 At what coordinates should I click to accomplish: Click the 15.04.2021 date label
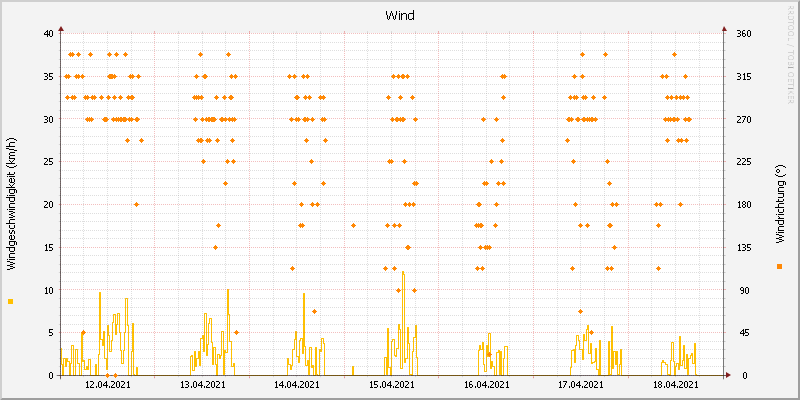(392, 384)
